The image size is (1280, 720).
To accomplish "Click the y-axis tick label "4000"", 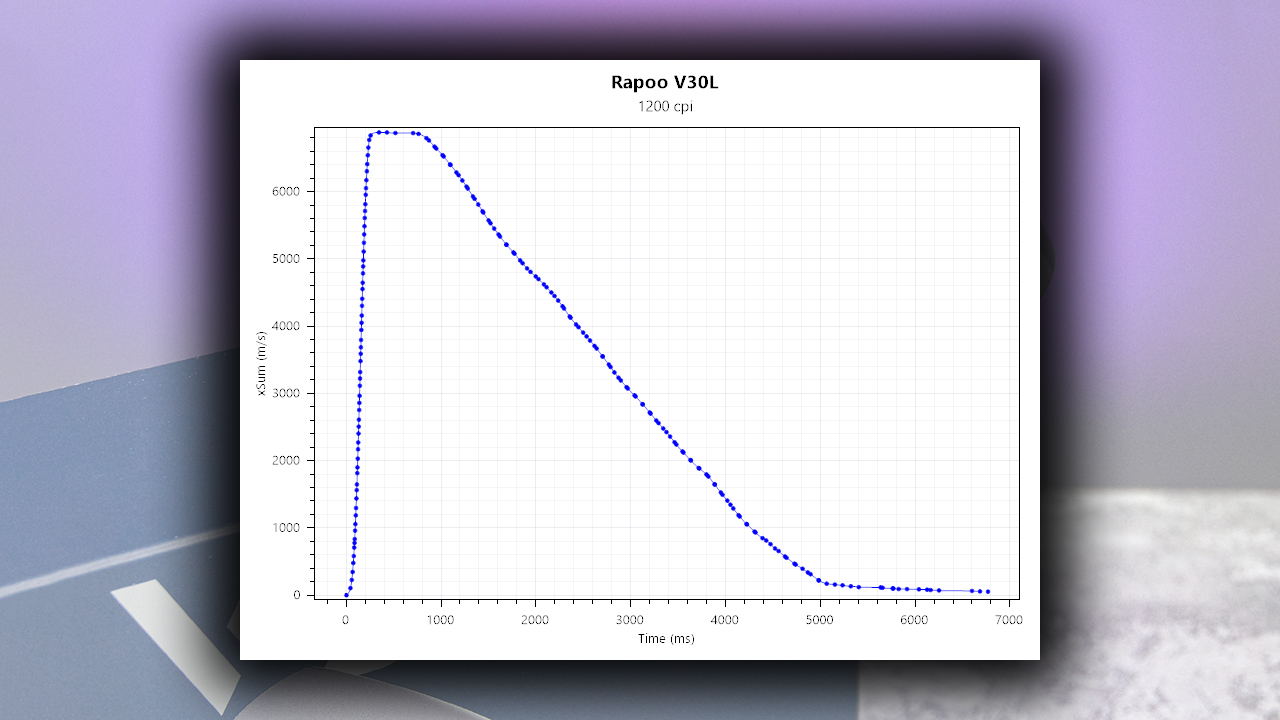I will (287, 326).
